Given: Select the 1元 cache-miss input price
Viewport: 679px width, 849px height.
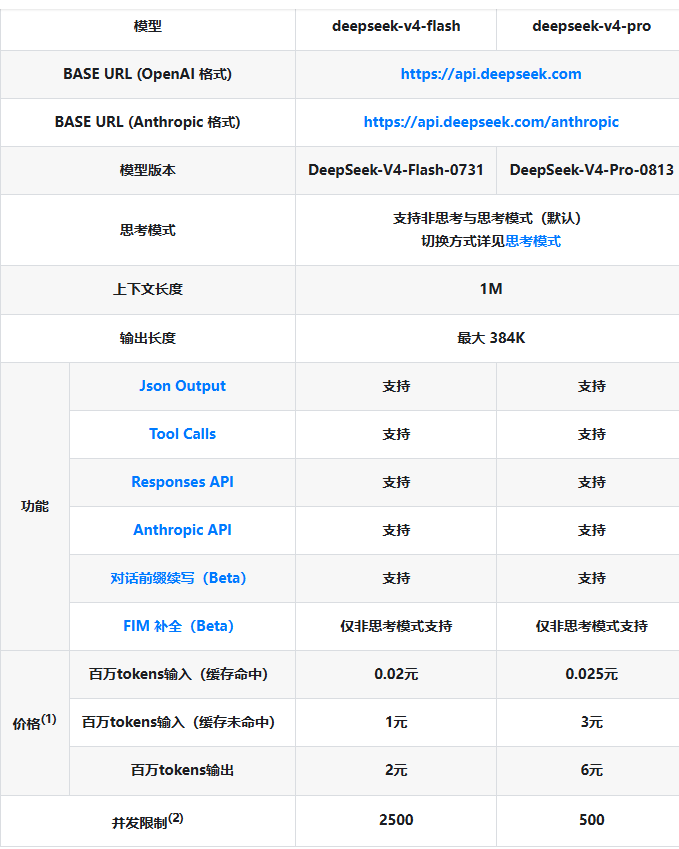Looking at the screenshot, I should (x=396, y=722).
